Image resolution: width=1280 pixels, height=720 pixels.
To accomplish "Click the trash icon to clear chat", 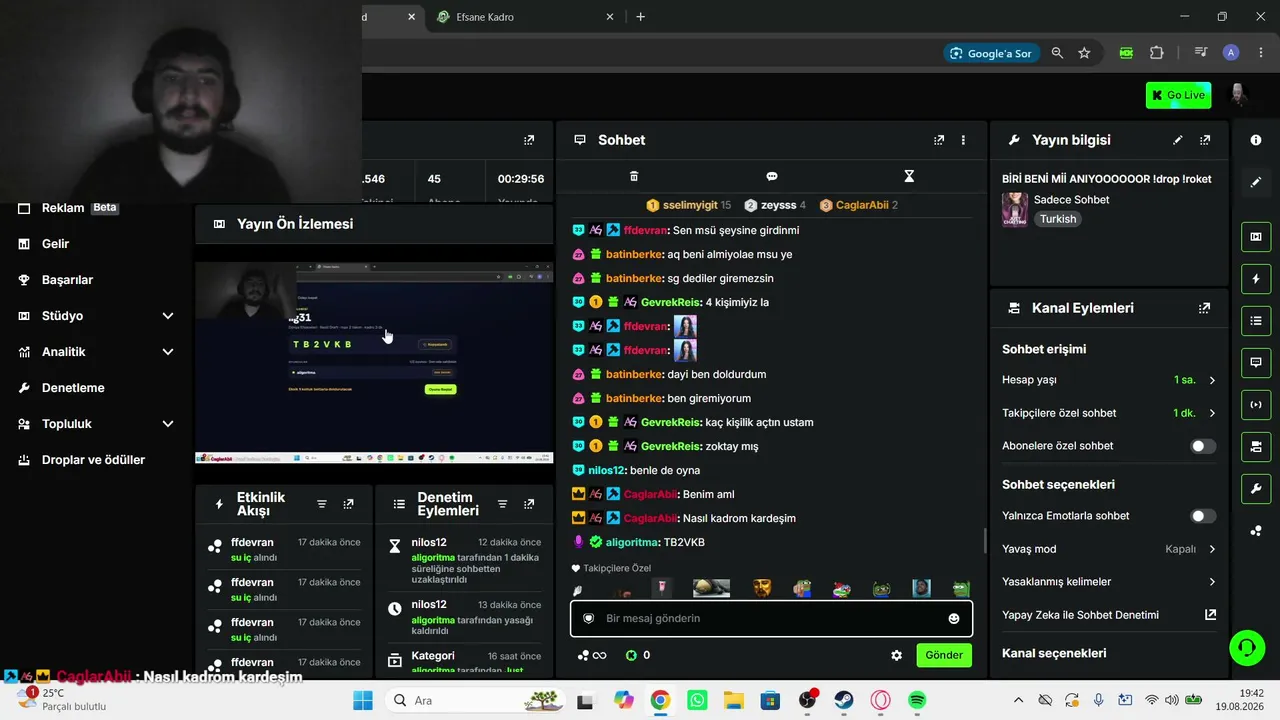I will pos(634,176).
